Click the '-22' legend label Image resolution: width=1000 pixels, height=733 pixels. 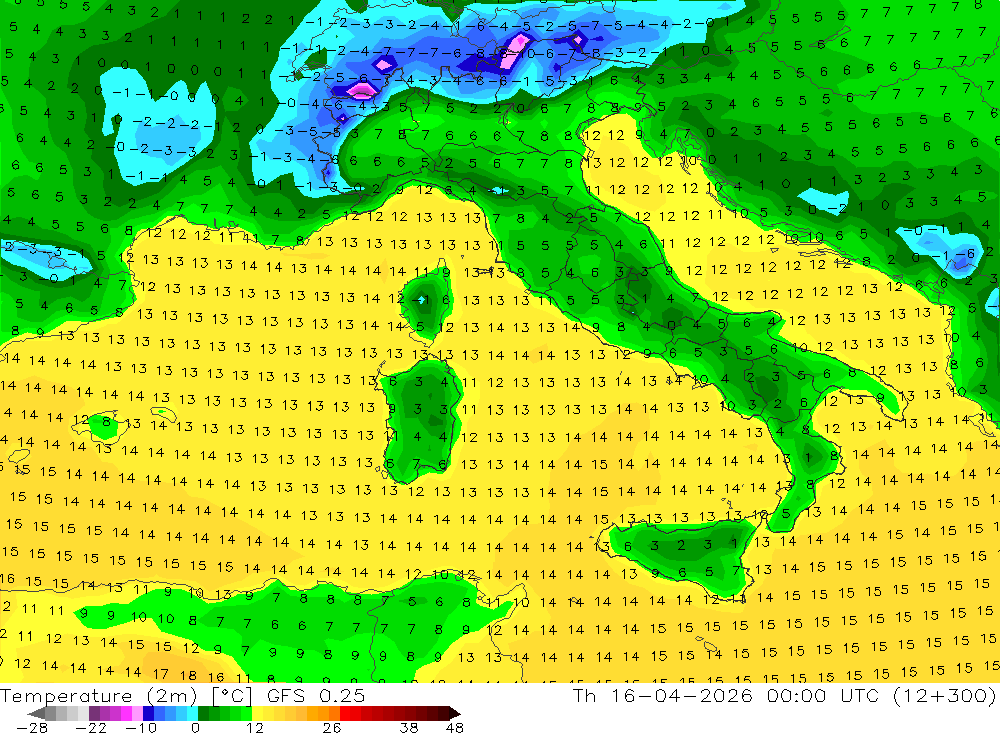point(91,728)
